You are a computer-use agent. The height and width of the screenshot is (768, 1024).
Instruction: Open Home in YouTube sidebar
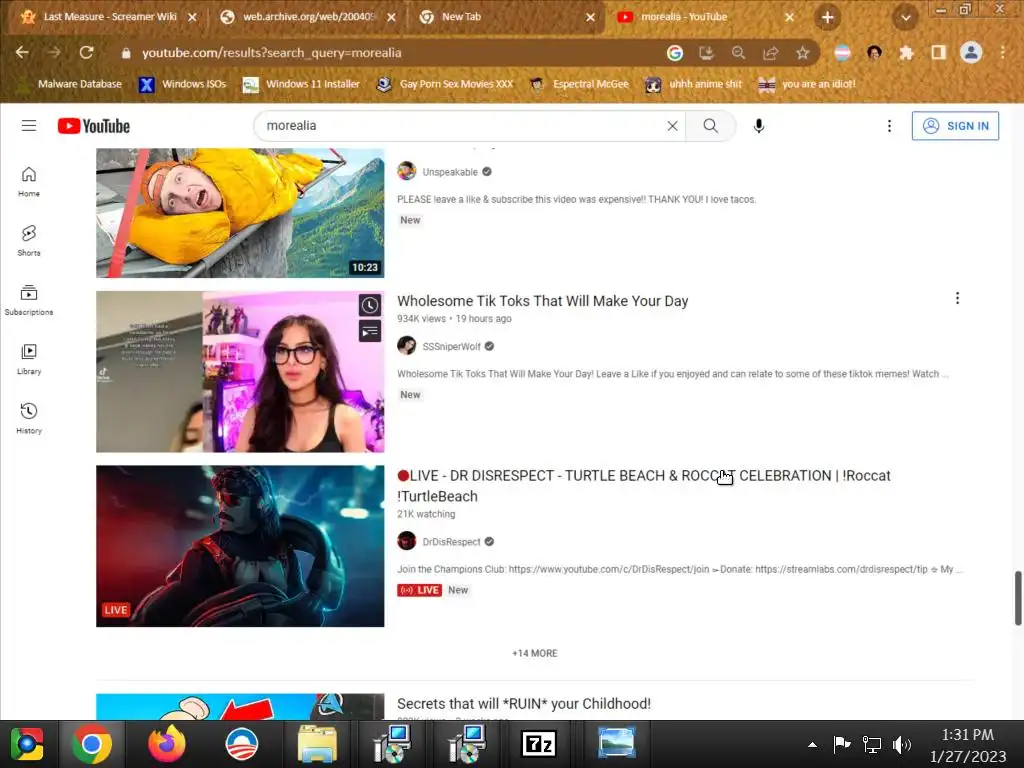click(29, 182)
